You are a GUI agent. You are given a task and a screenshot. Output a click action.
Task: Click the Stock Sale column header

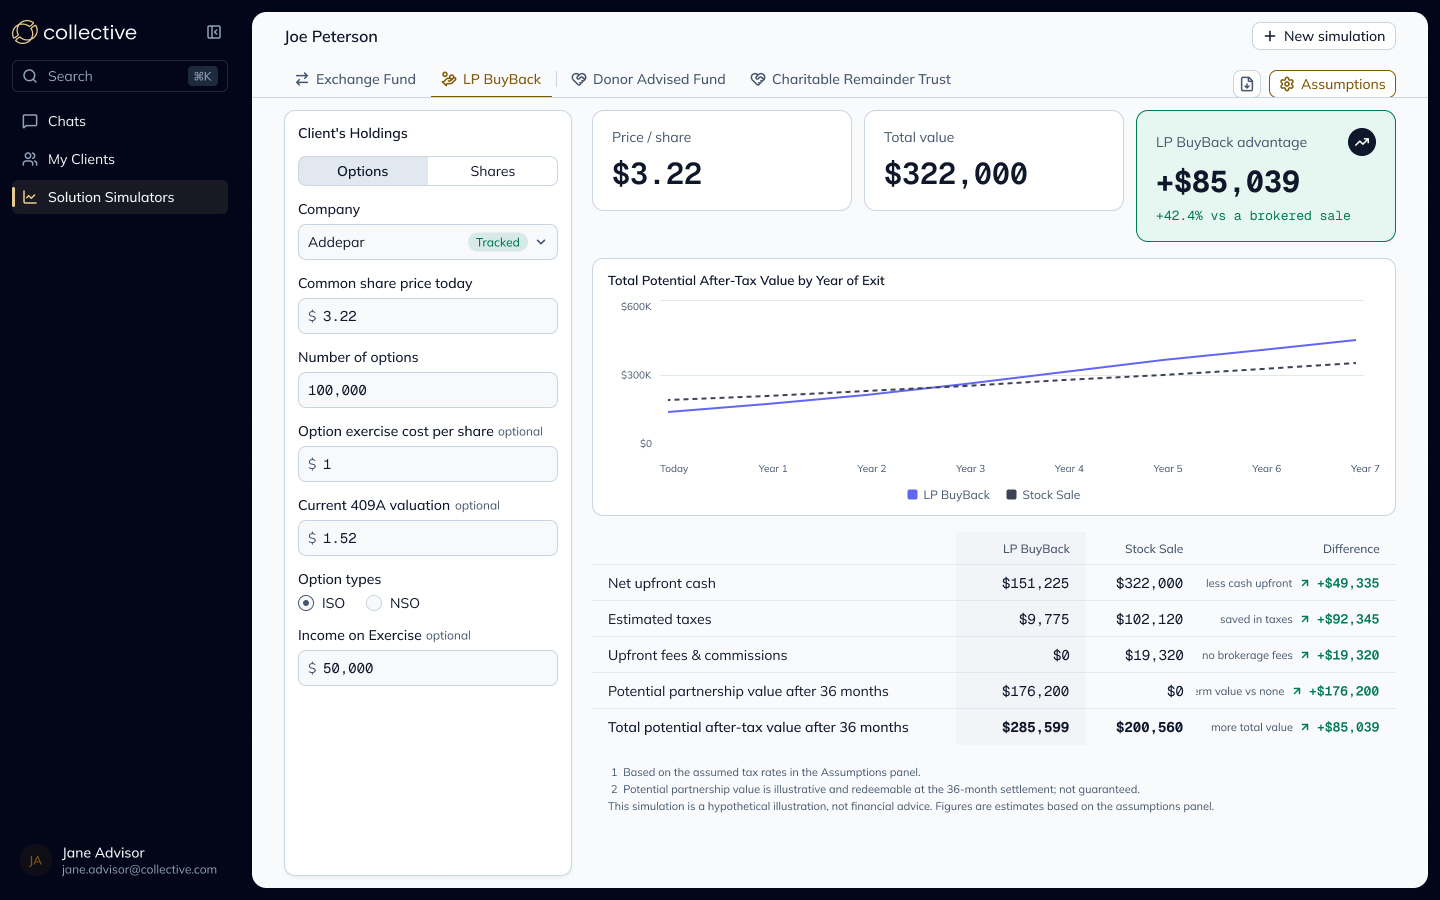1154,549
